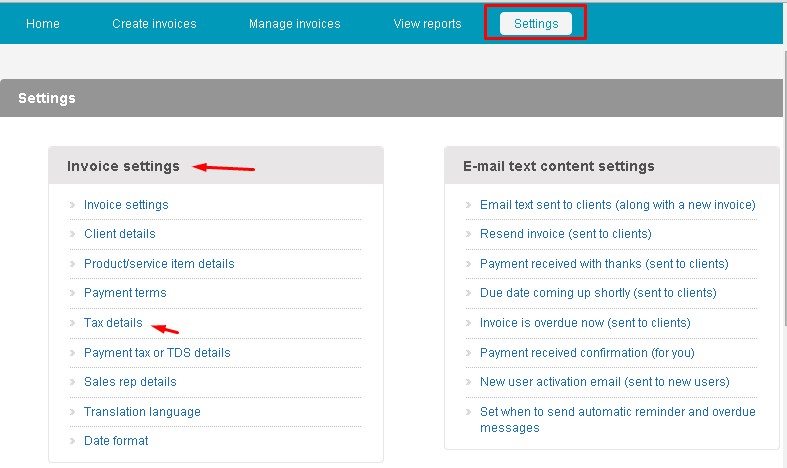787x468 pixels.
Task: Open New user activation email text
Action: point(605,382)
